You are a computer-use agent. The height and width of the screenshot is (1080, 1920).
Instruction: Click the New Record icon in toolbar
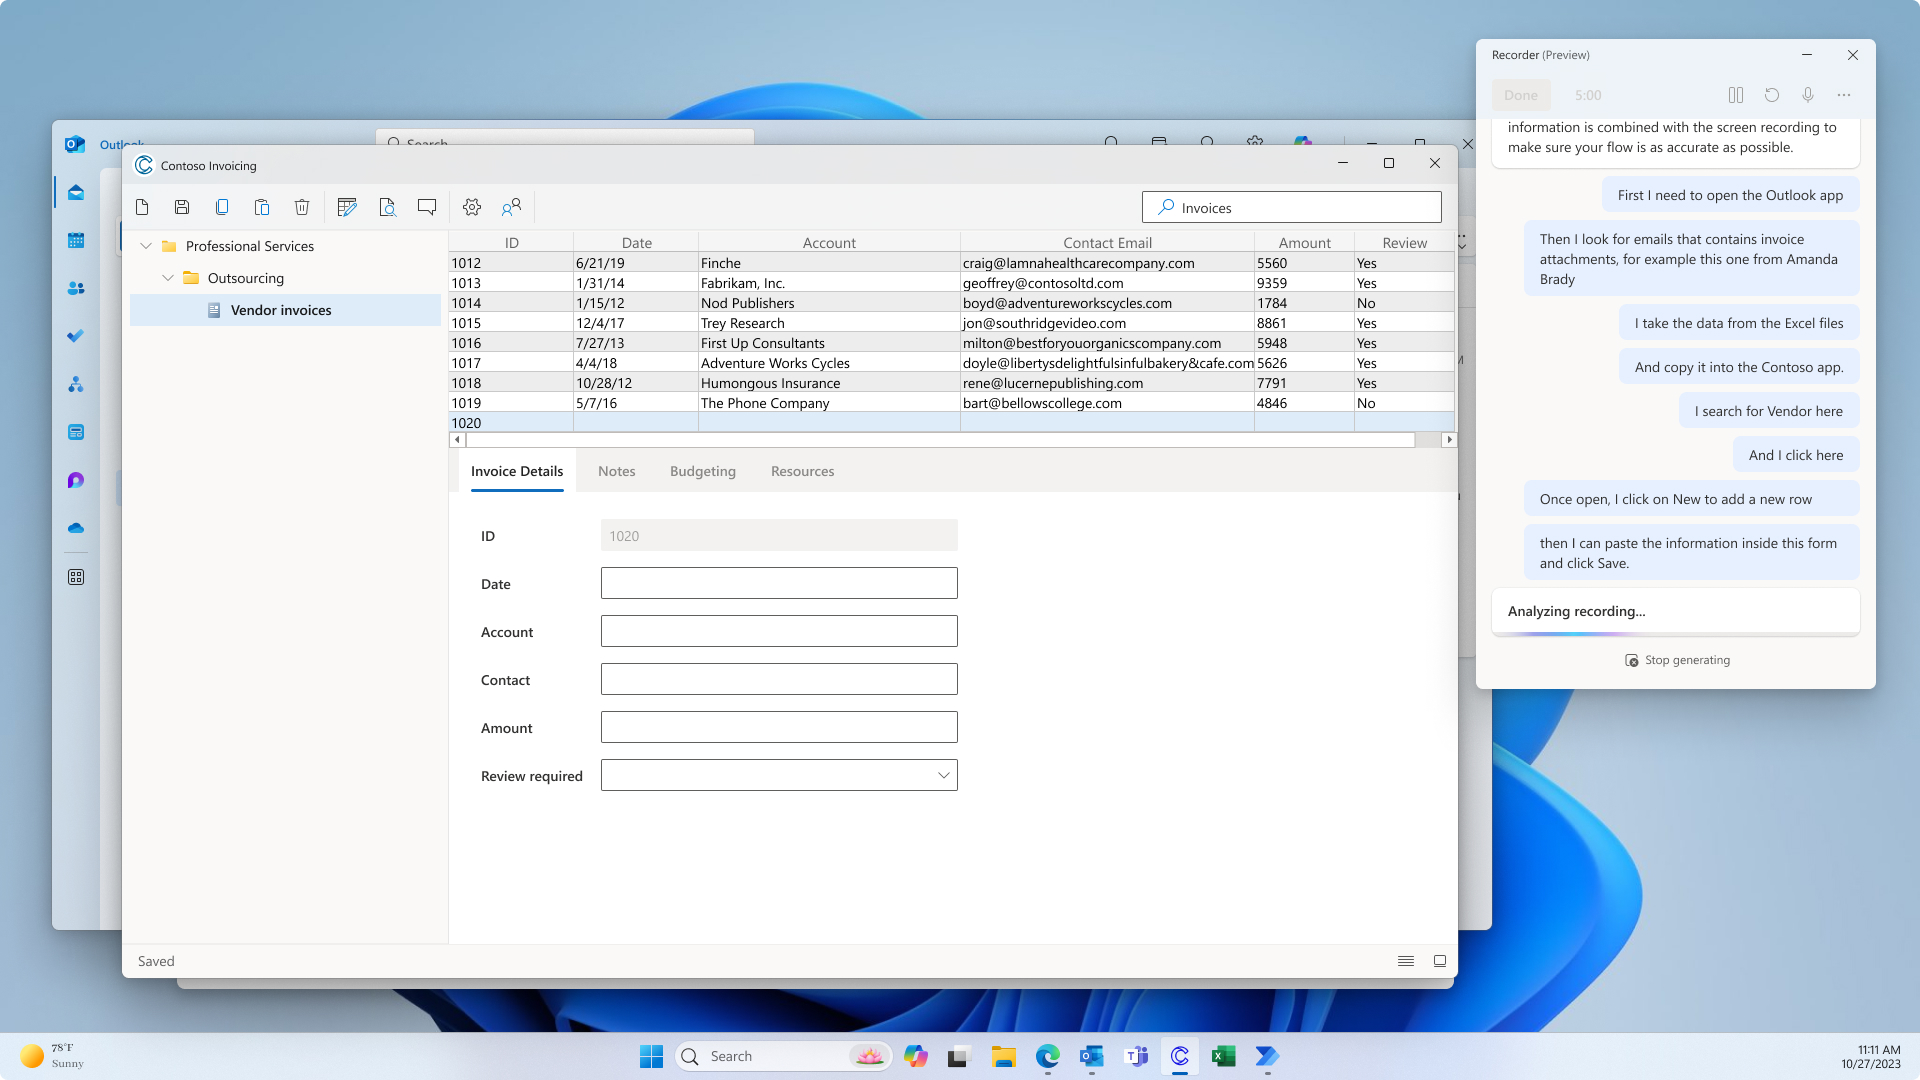click(142, 207)
